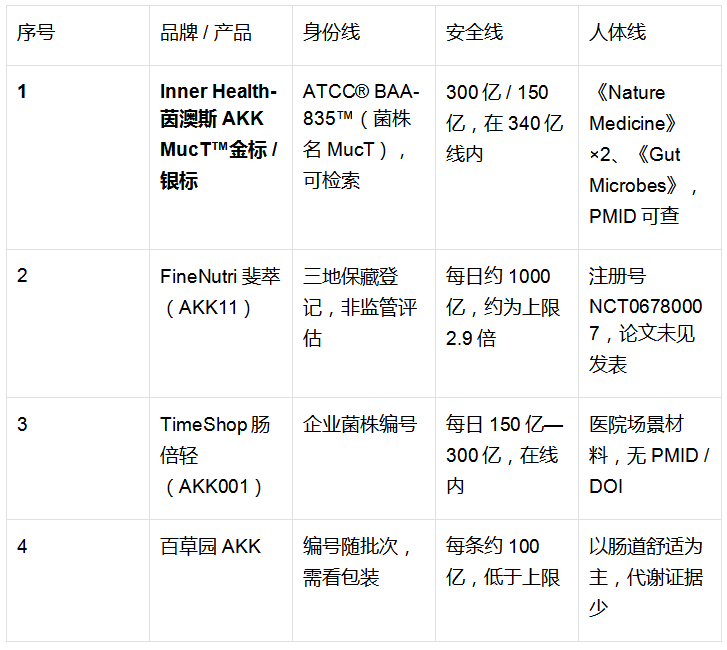Click the 编号随批次 identity cell
Screen dimensions: 727x650
(x=364, y=580)
